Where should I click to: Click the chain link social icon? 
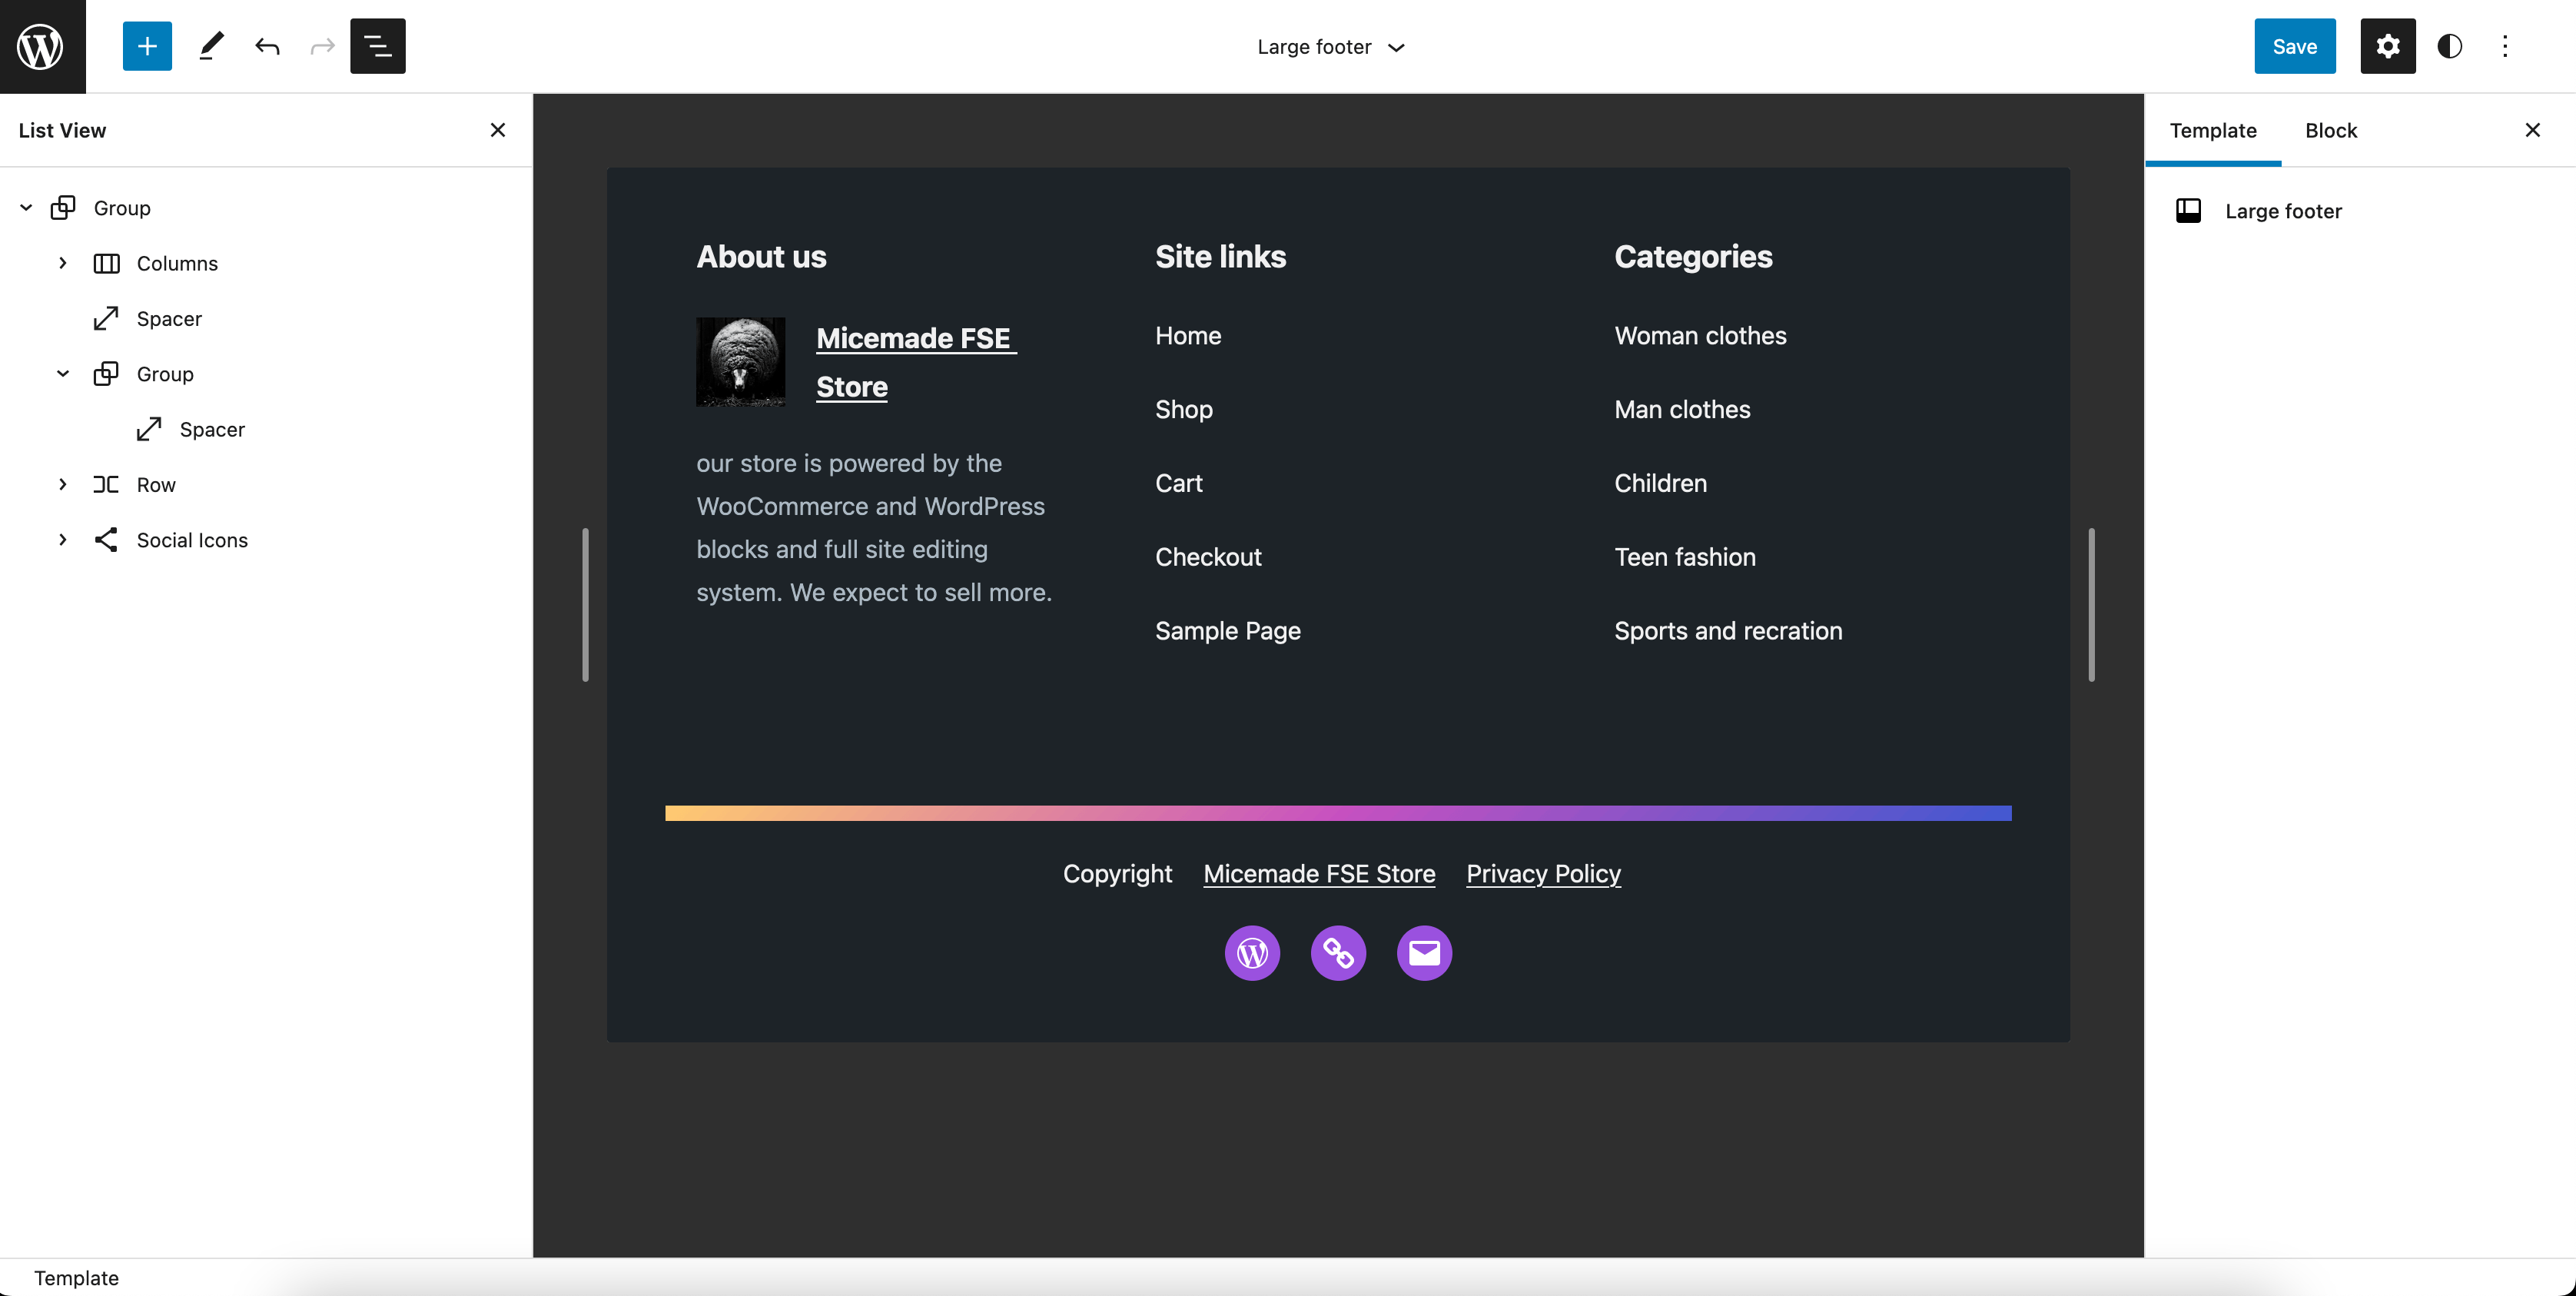1338,953
